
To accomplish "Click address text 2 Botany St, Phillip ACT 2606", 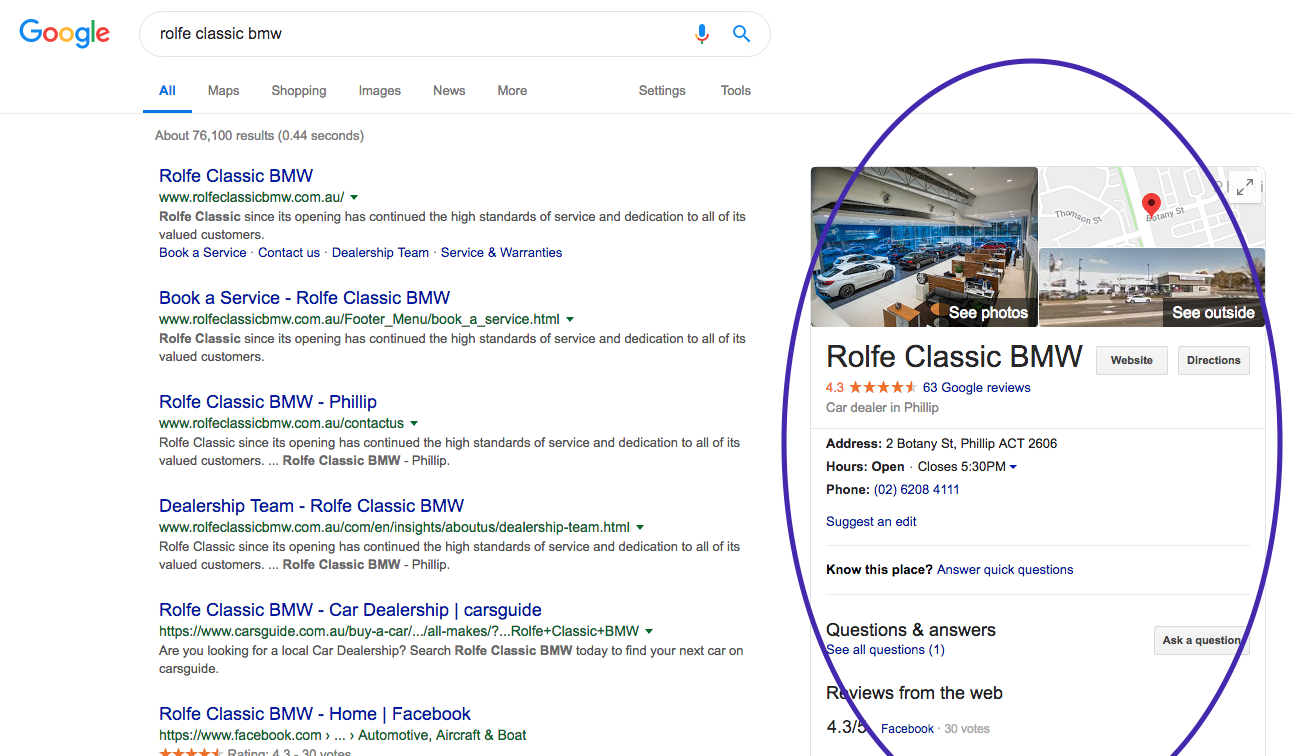I will (971, 443).
